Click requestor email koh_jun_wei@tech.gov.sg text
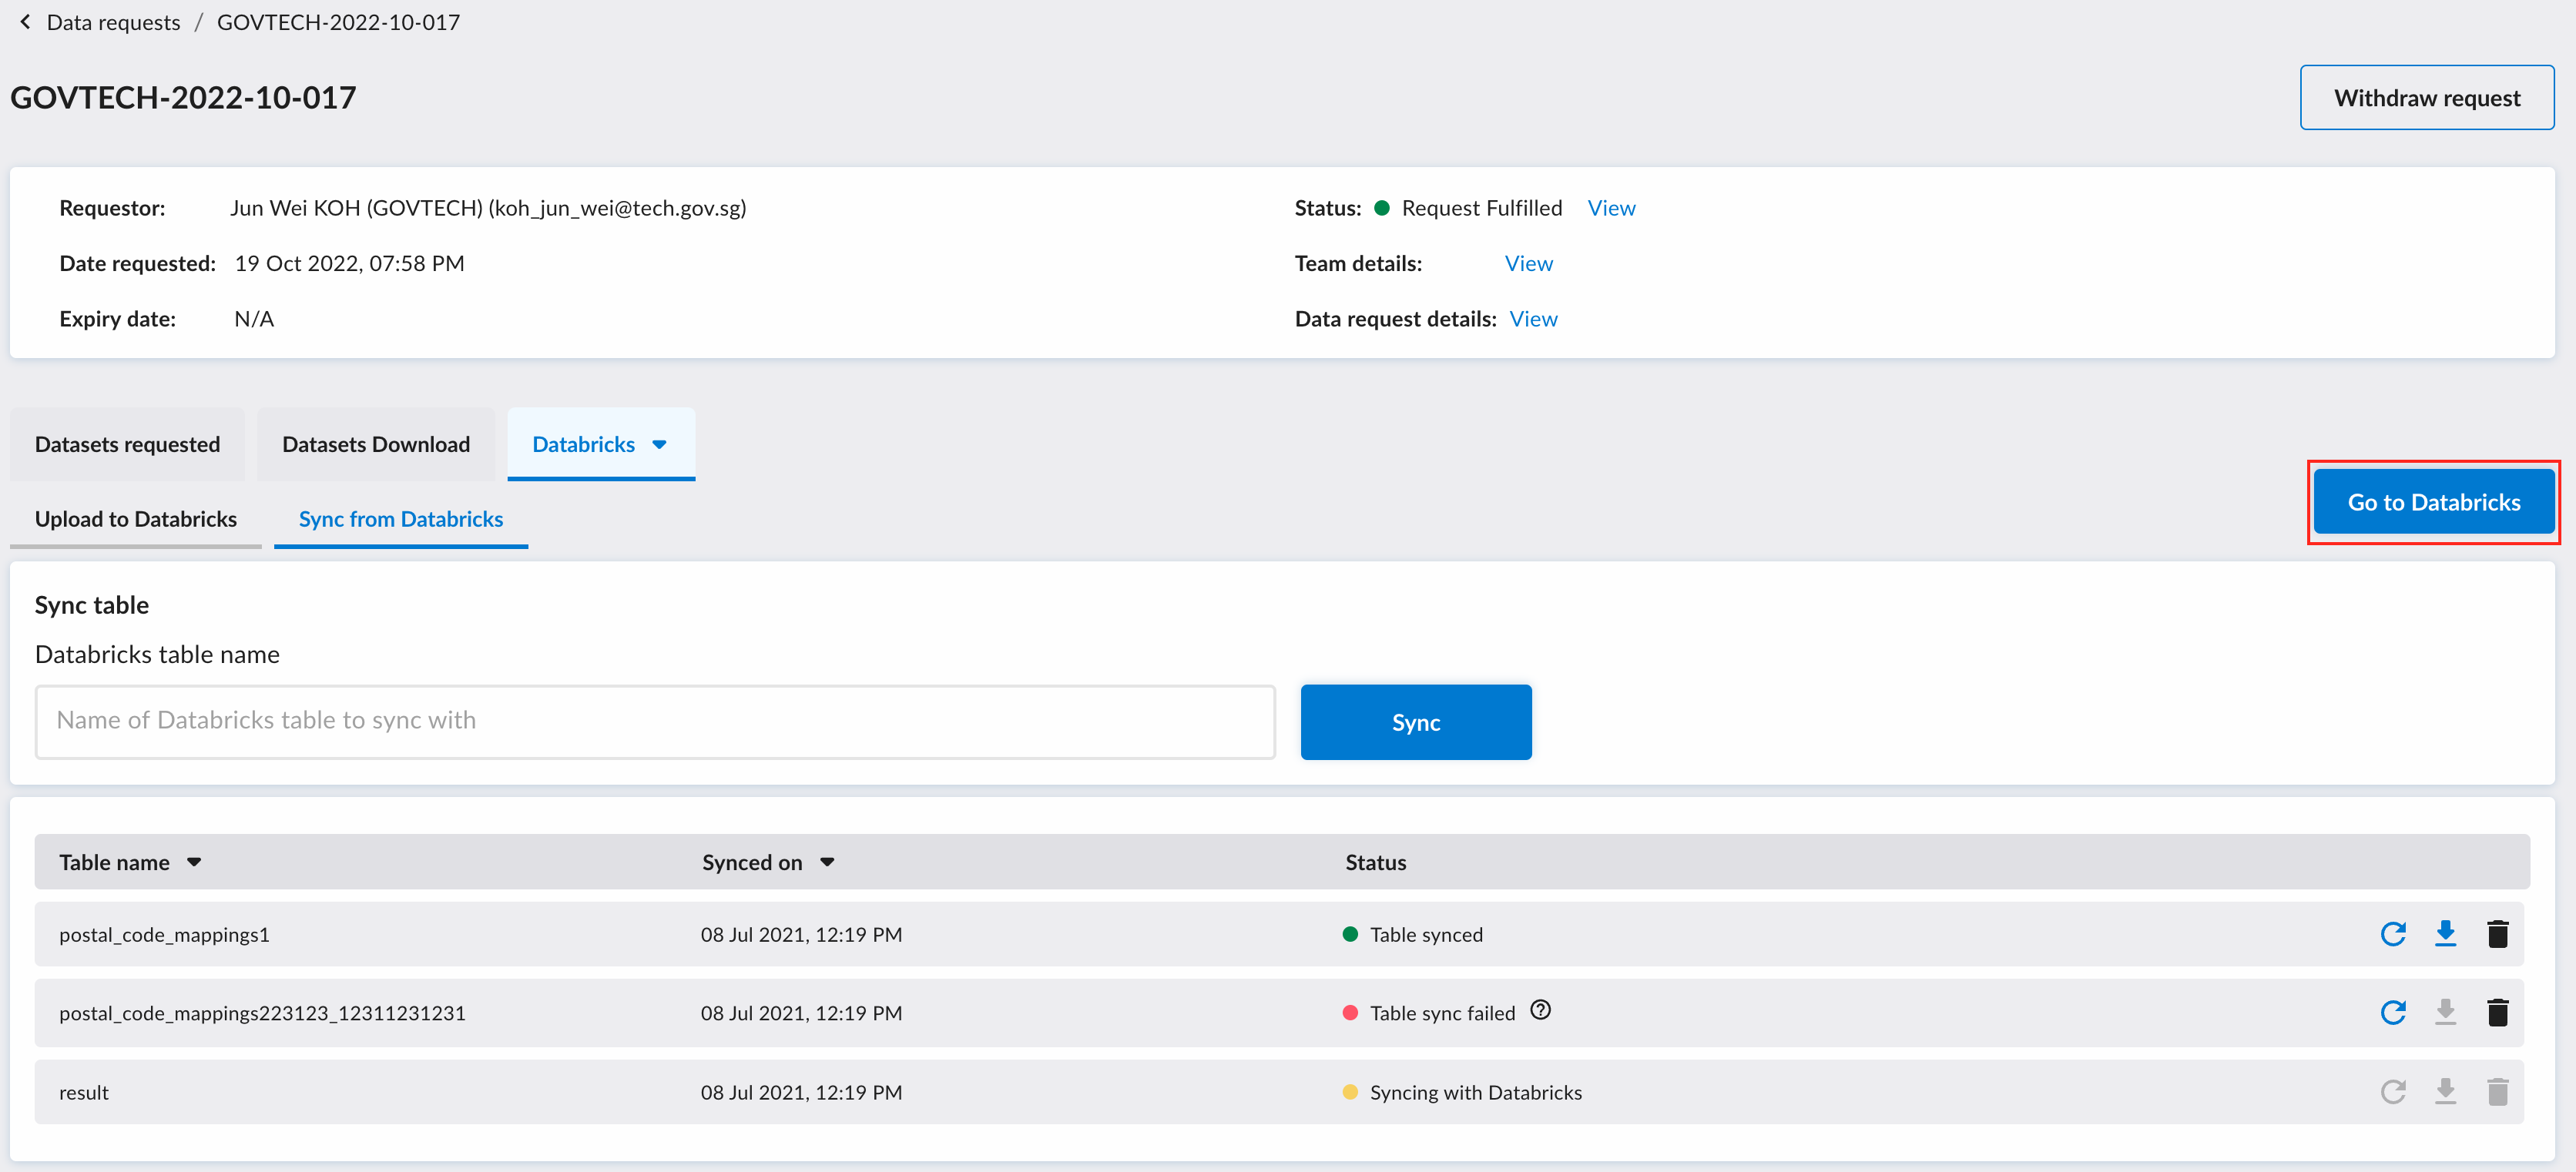 click(x=617, y=208)
